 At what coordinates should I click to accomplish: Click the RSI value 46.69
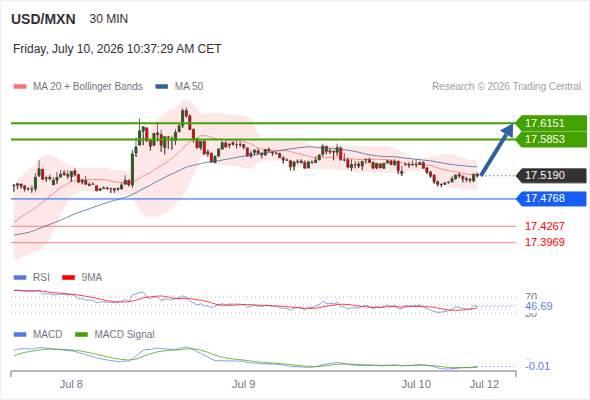tap(538, 306)
